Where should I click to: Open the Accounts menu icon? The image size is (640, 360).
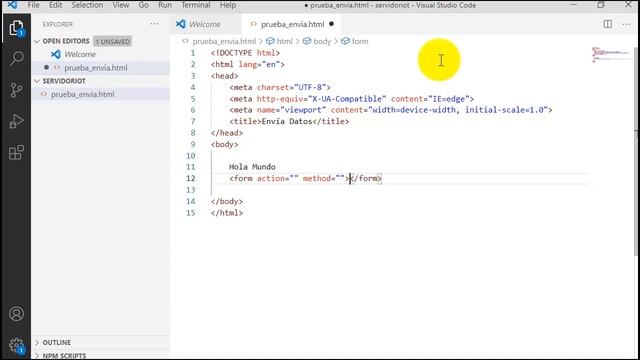[16, 314]
